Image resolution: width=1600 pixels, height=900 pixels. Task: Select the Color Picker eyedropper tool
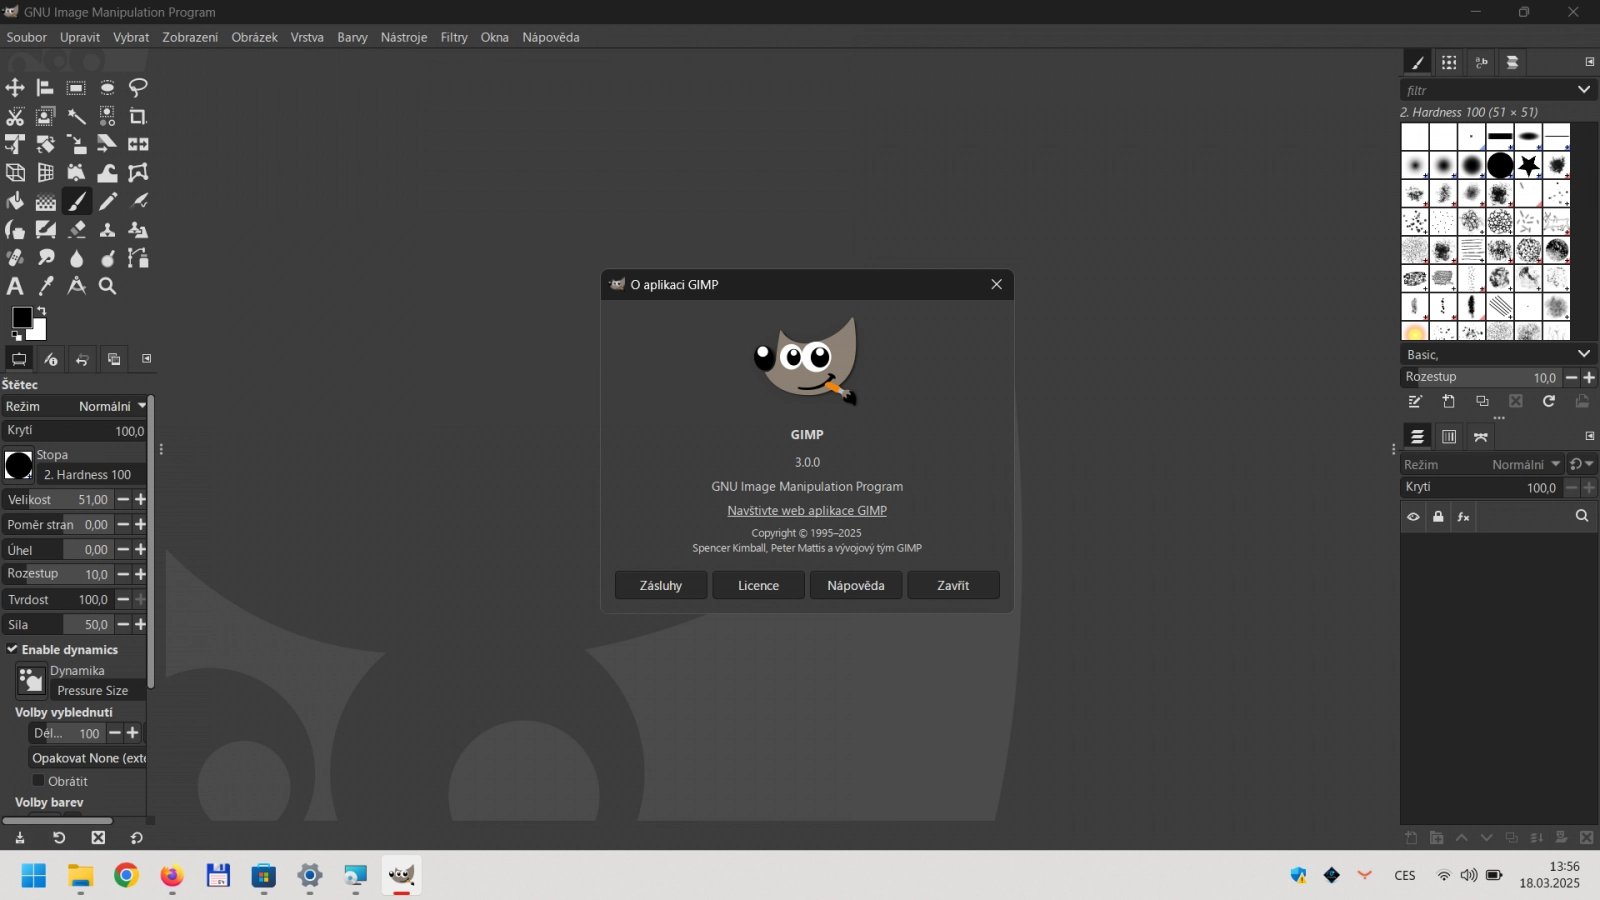(x=45, y=286)
